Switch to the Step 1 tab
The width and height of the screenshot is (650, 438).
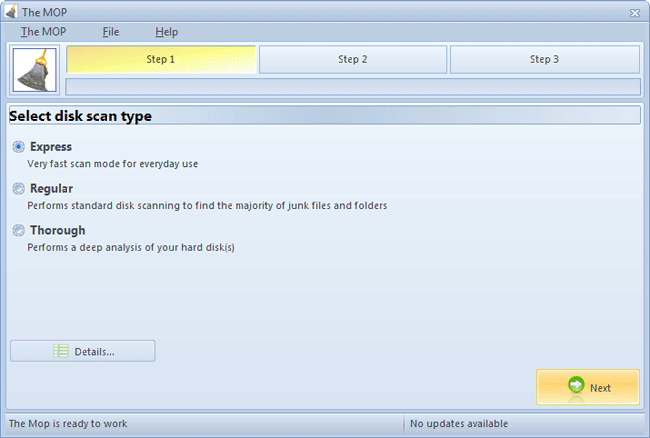pyautogui.click(x=161, y=60)
